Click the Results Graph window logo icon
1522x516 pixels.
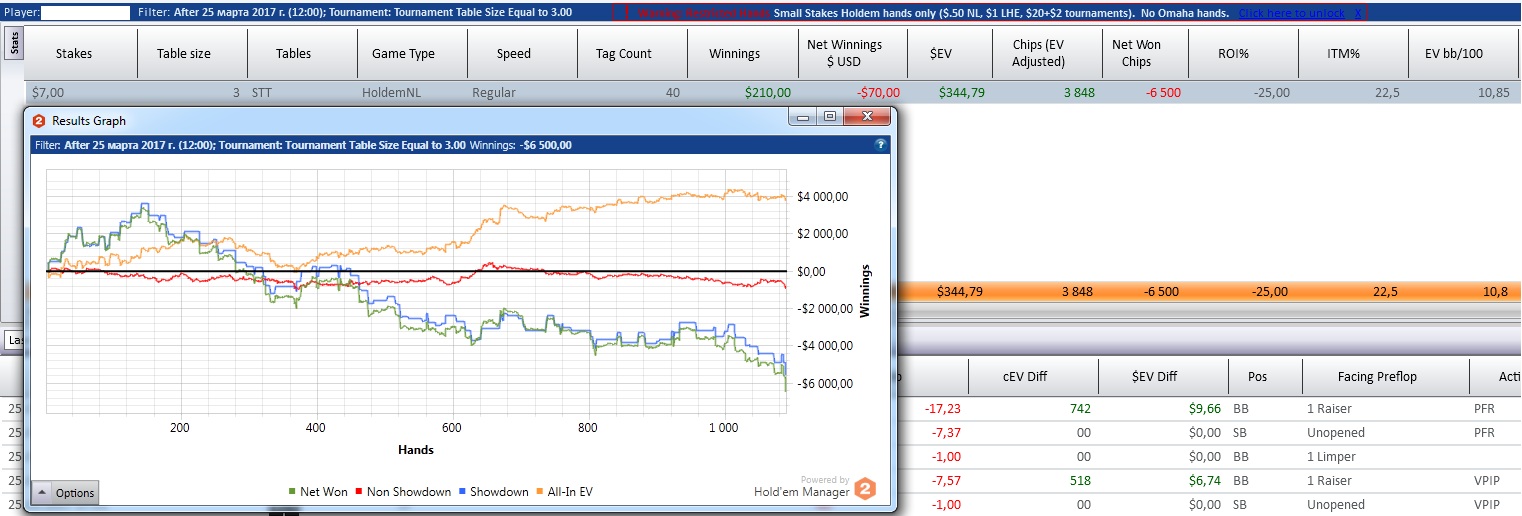(39, 121)
